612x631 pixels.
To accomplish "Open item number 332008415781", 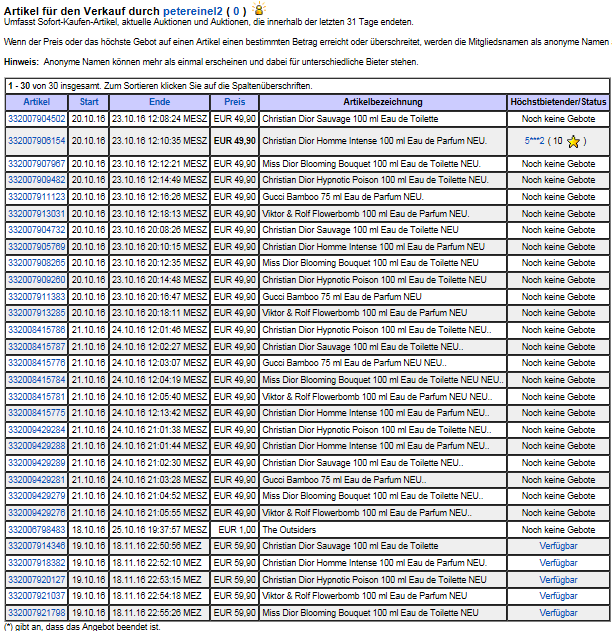I will (x=37, y=396).
